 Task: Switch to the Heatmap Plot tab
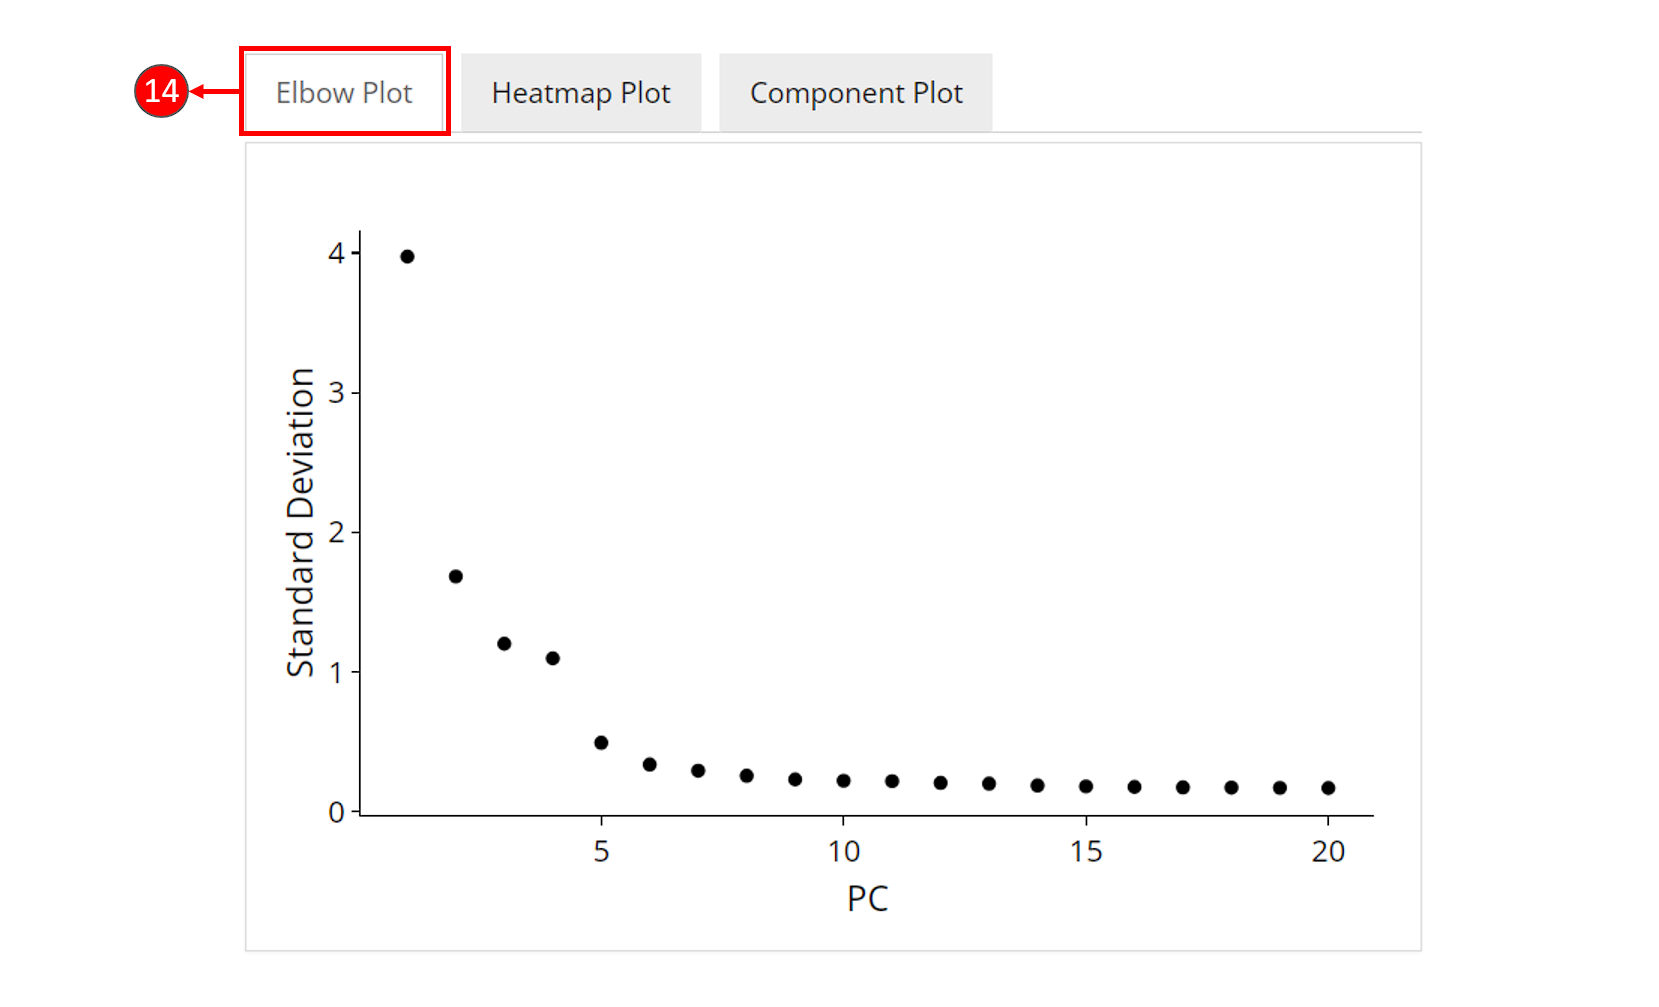(581, 93)
